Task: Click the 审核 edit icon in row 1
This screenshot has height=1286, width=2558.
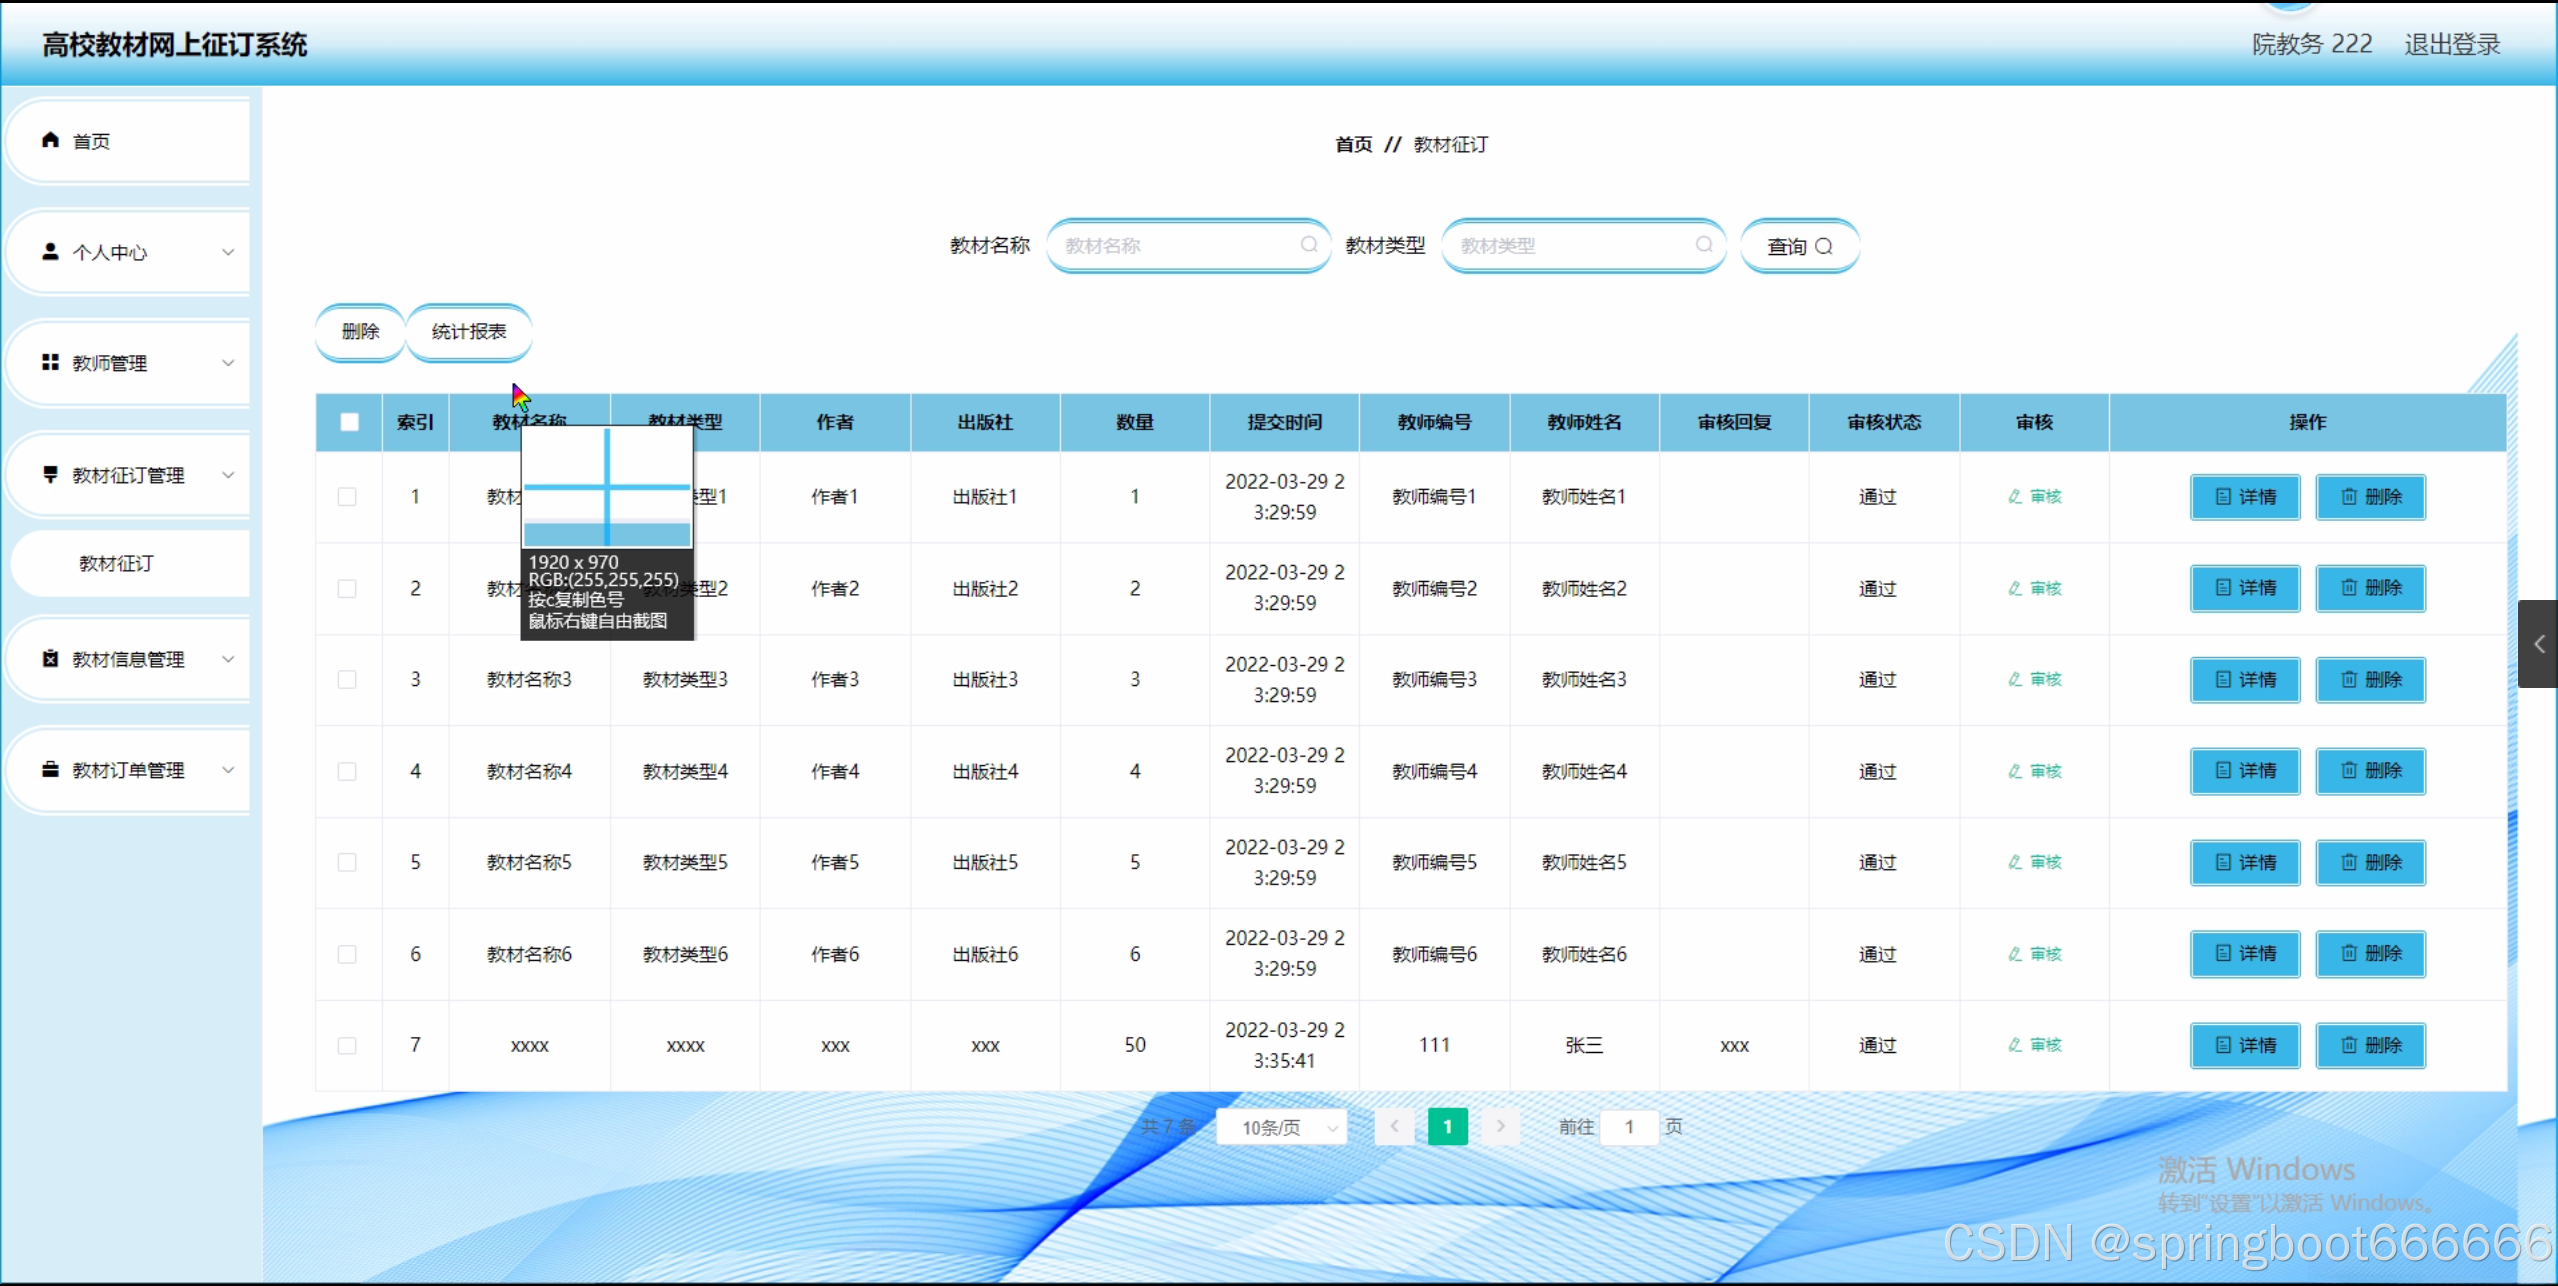Action: coord(2015,497)
